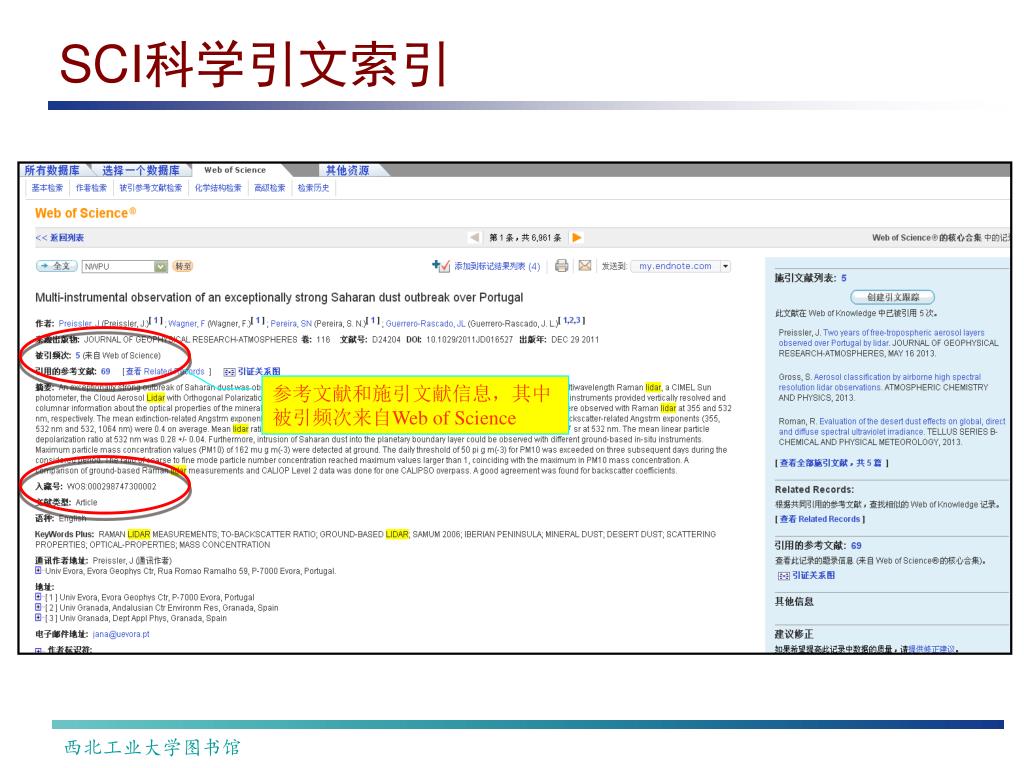The width and height of the screenshot is (1024, 768).
Task: Click citing articles count 5 in sidebar
Action: [844, 278]
